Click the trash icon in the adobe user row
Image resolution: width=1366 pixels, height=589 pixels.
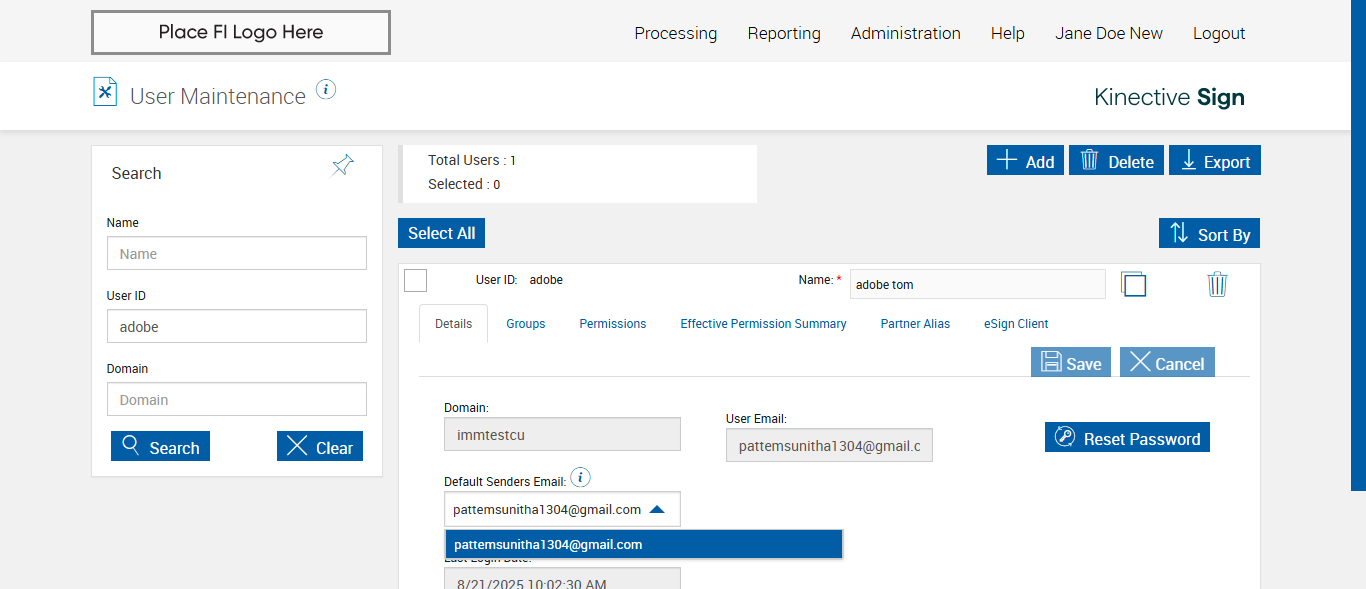click(1217, 284)
